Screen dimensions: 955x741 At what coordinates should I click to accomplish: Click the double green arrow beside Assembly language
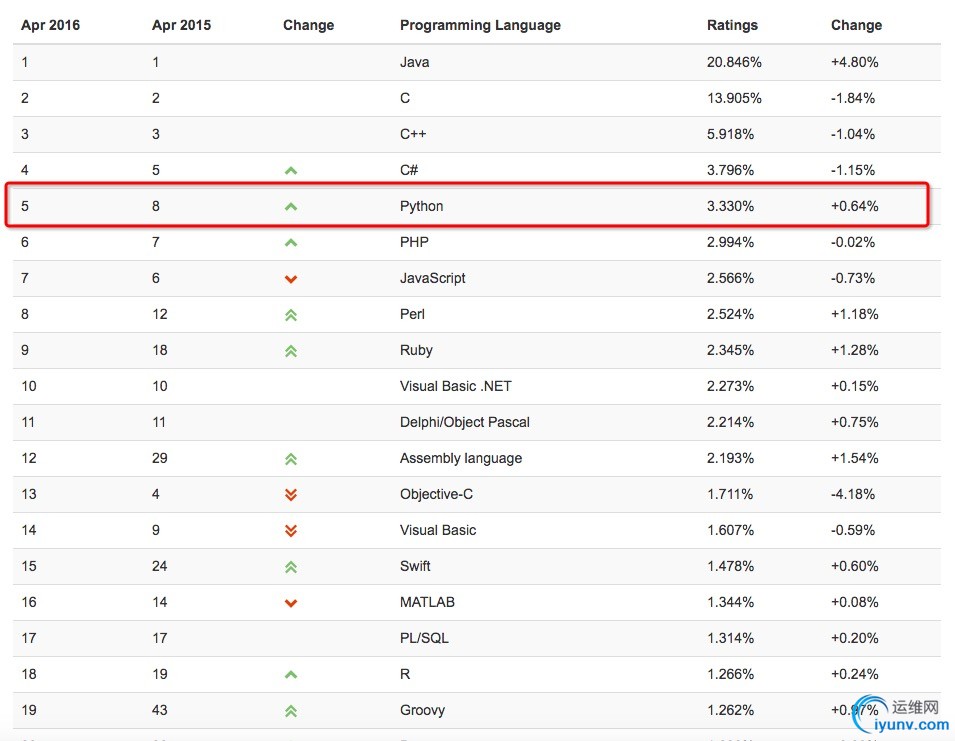tap(291, 458)
